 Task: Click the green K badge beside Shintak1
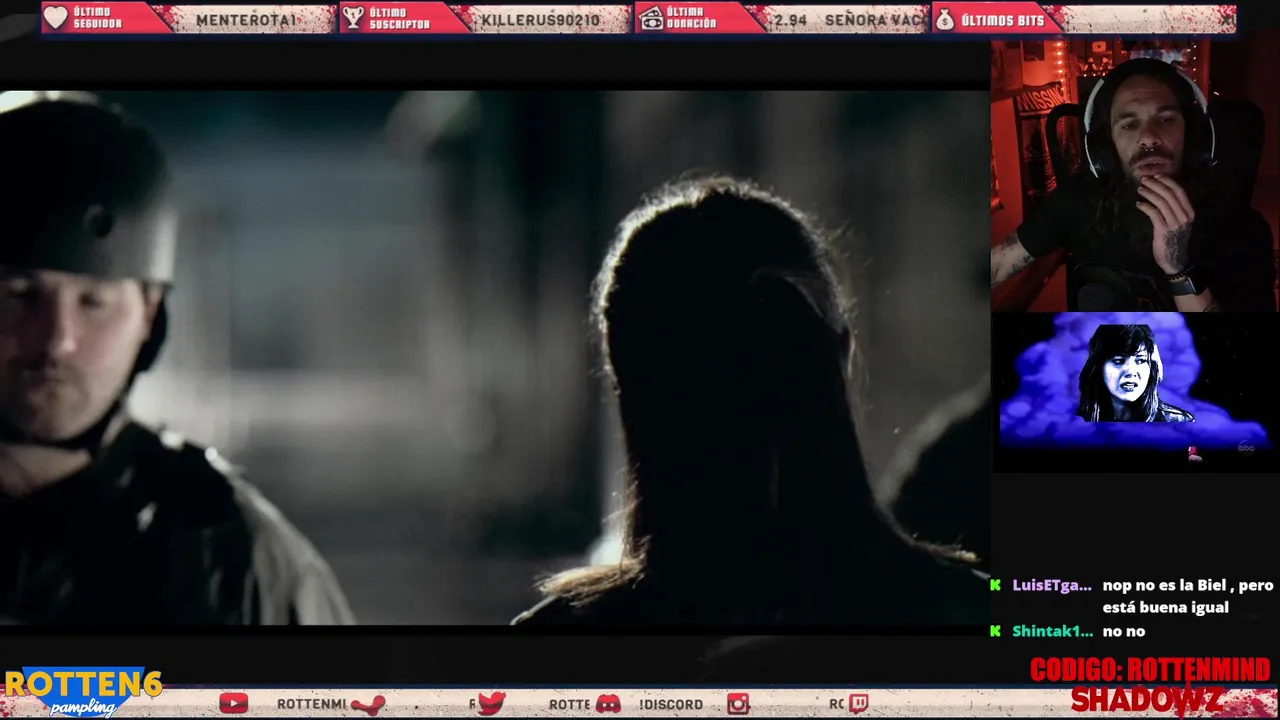pos(995,631)
